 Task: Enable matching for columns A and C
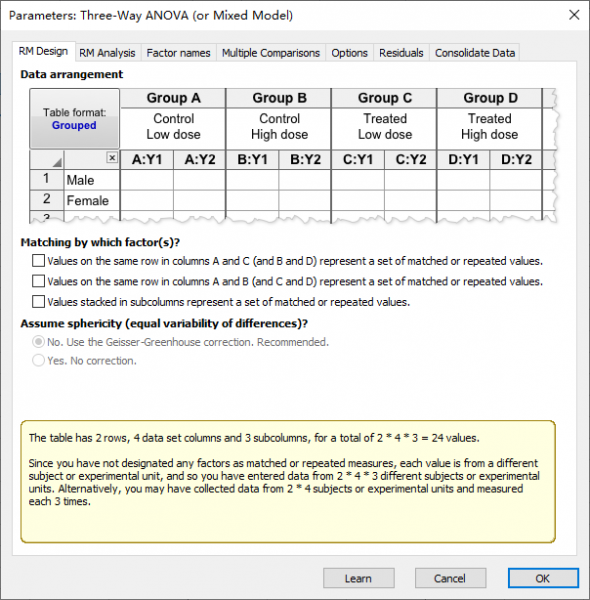[38, 261]
